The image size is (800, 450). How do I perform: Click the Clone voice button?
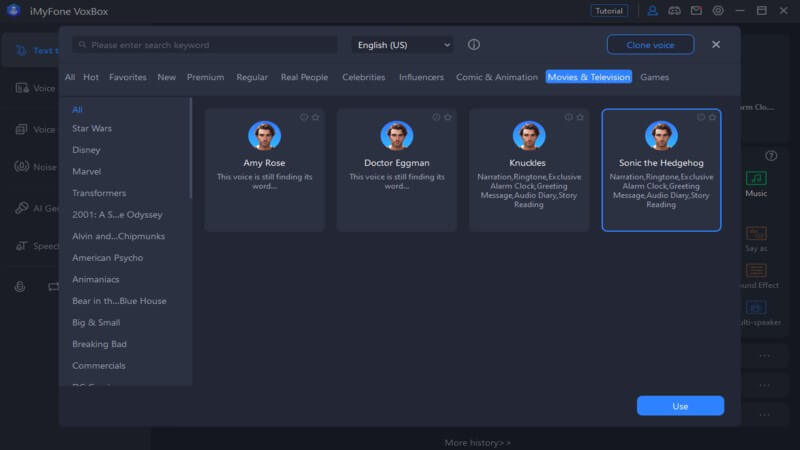[650, 45]
